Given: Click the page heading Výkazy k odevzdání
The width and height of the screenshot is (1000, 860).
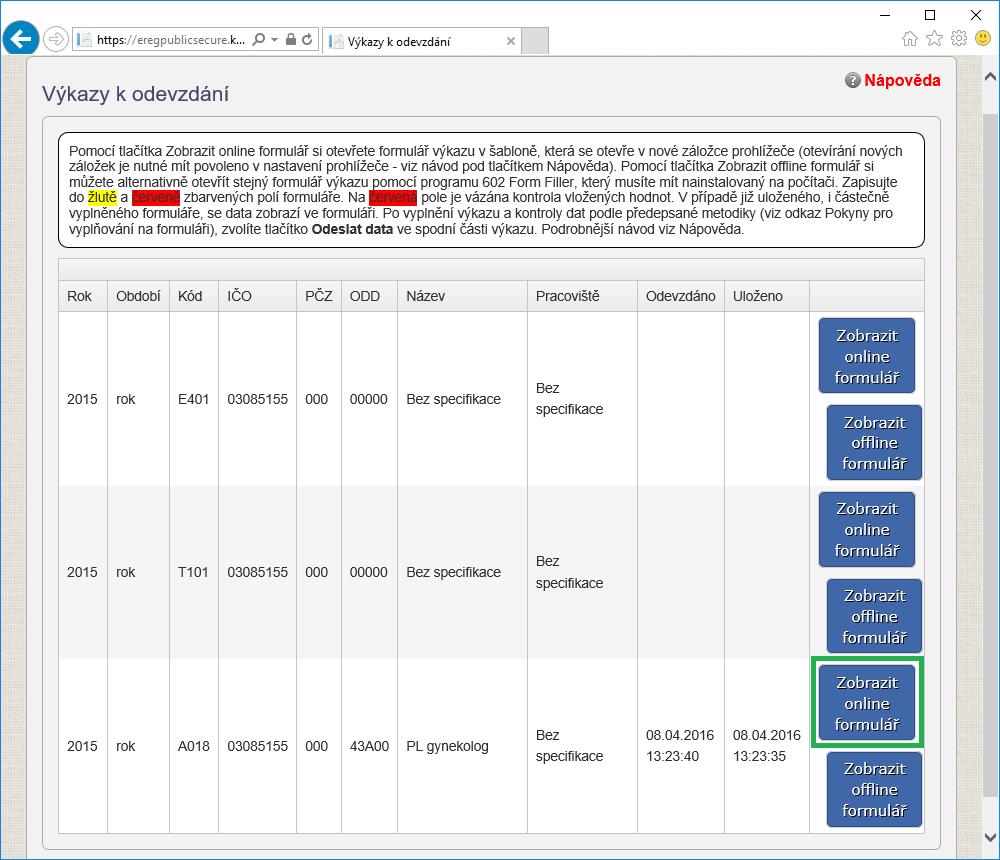Looking at the screenshot, I should point(135,94).
